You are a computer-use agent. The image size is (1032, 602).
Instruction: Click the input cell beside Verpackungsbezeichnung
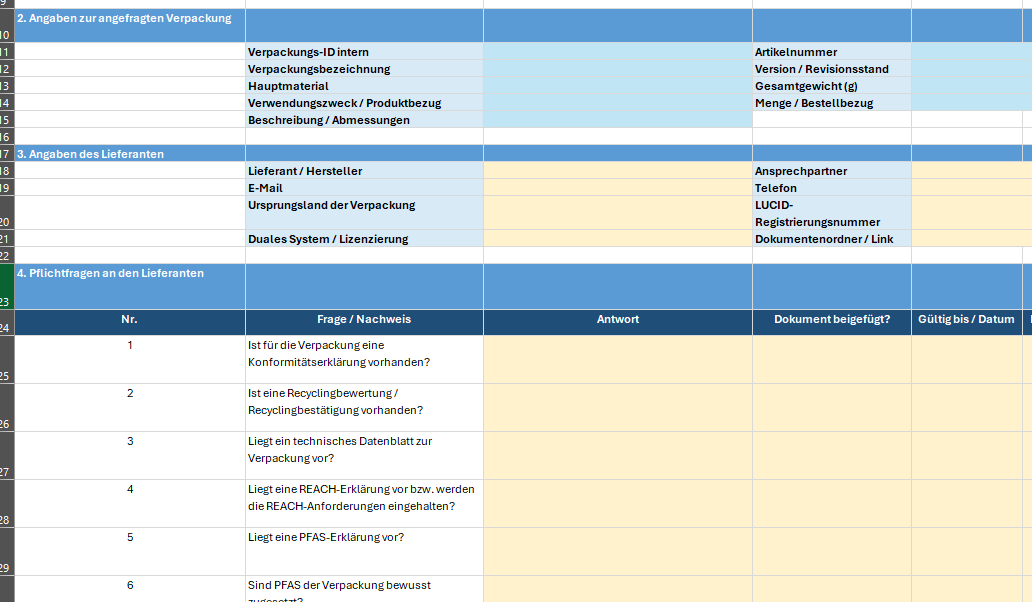pos(618,69)
